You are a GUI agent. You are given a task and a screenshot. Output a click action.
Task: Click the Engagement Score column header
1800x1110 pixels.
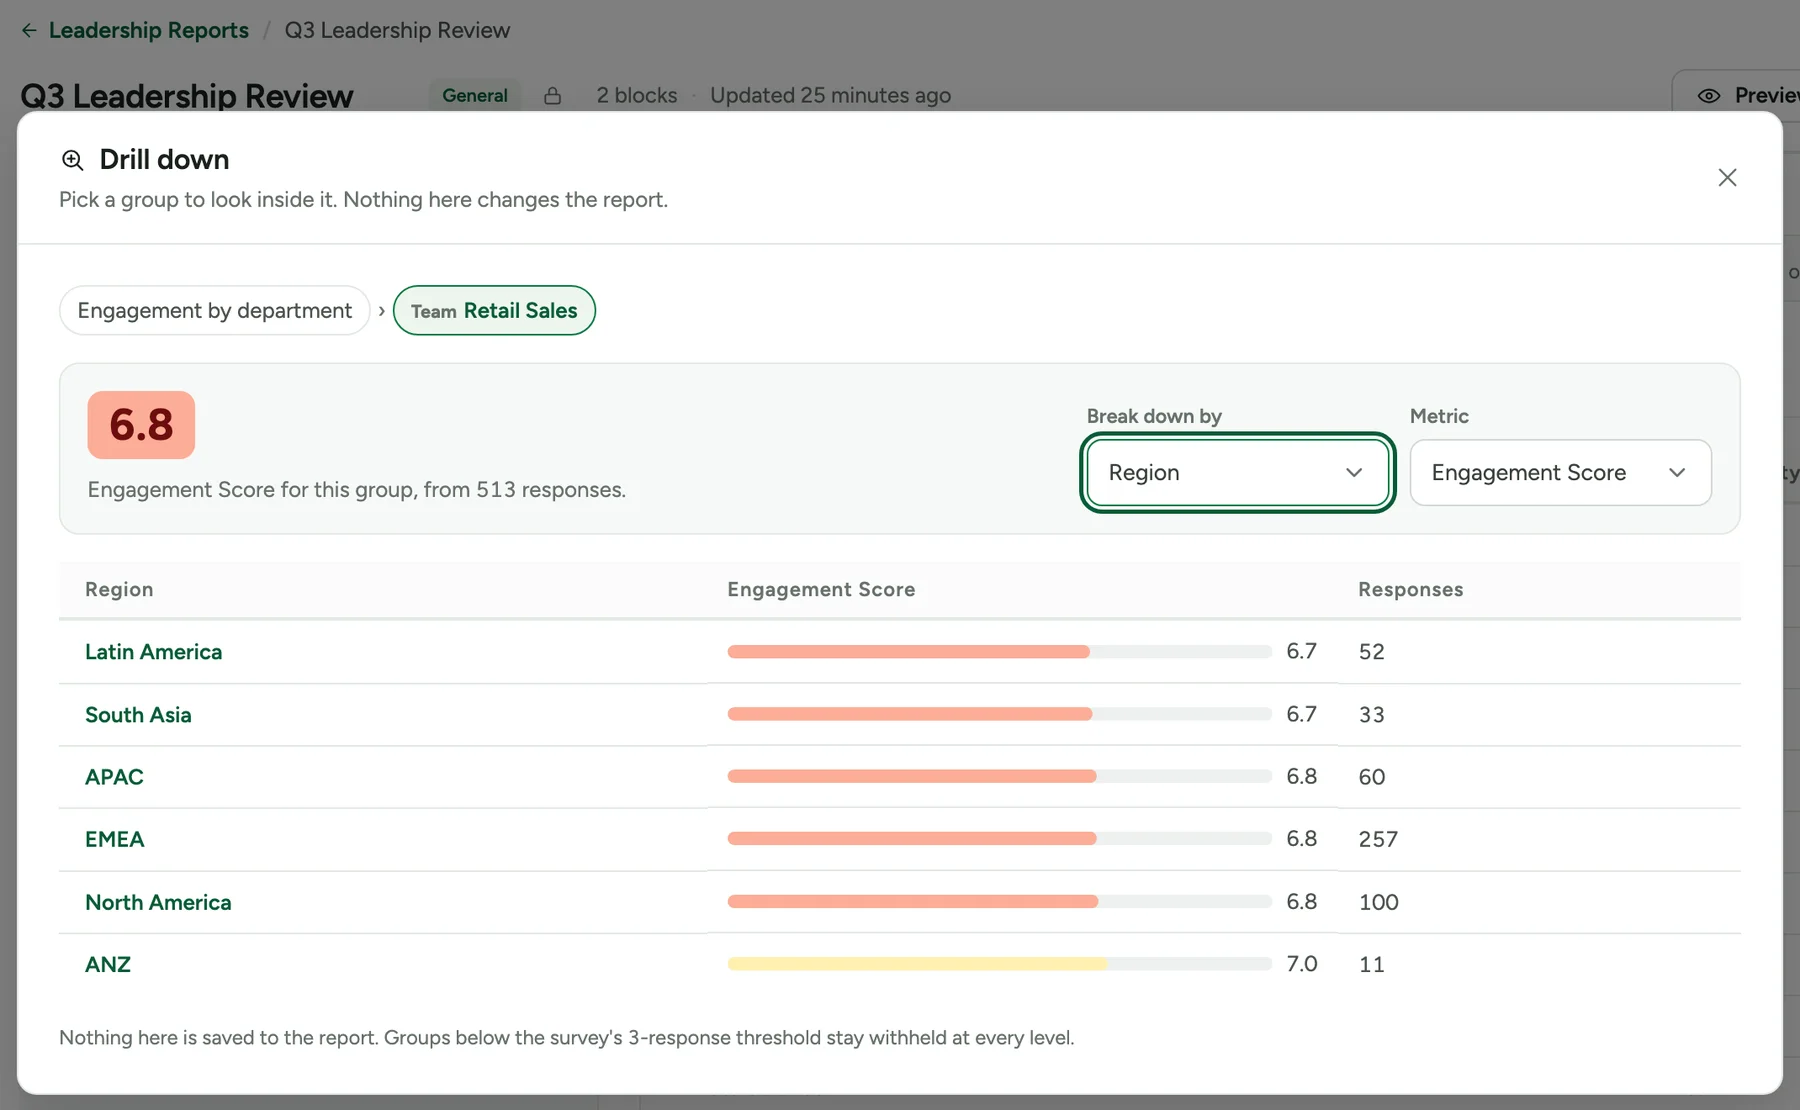click(x=821, y=590)
